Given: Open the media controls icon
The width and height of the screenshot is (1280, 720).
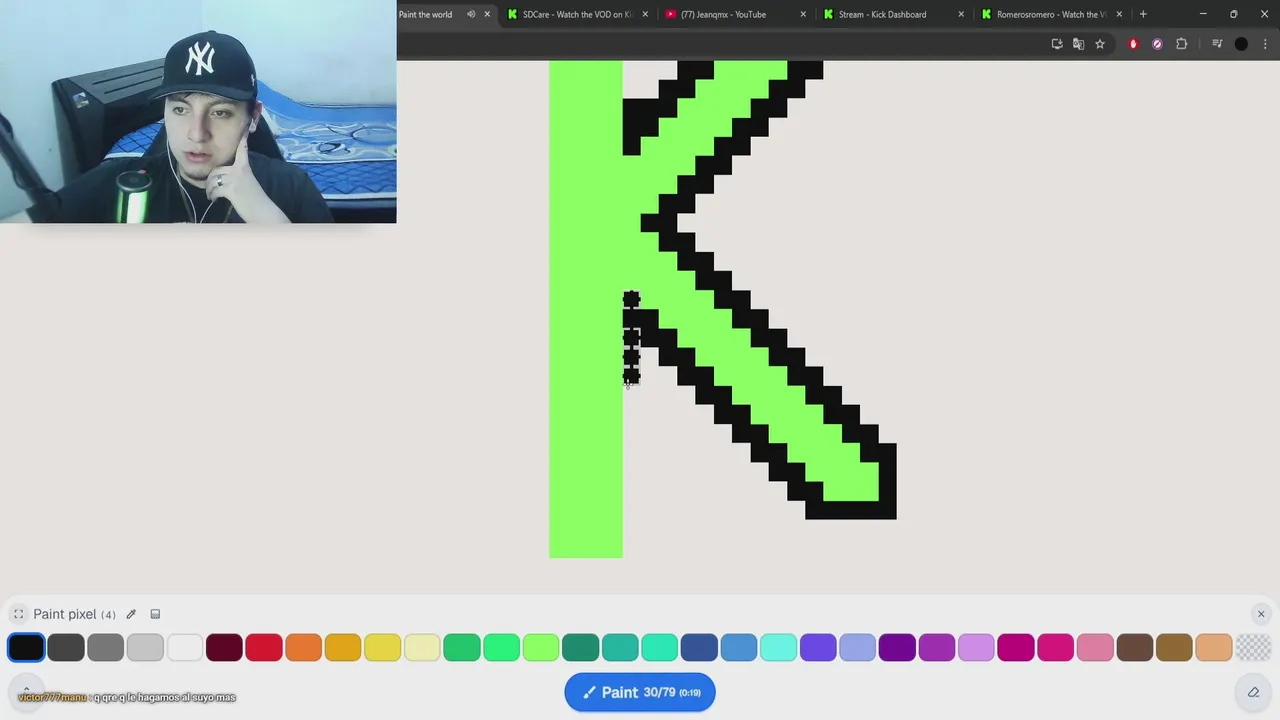Looking at the screenshot, I should (1217, 44).
